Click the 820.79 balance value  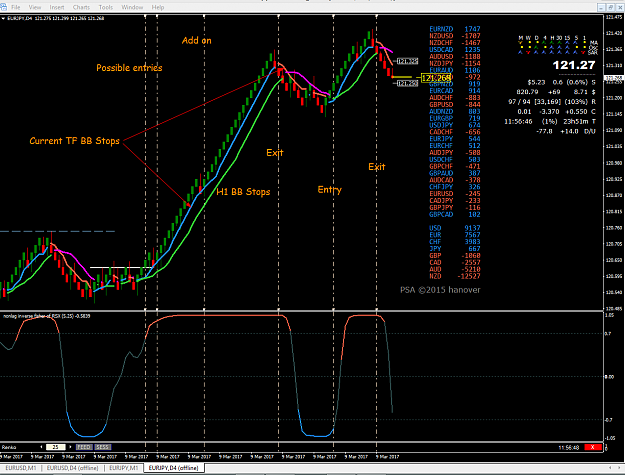(527, 92)
